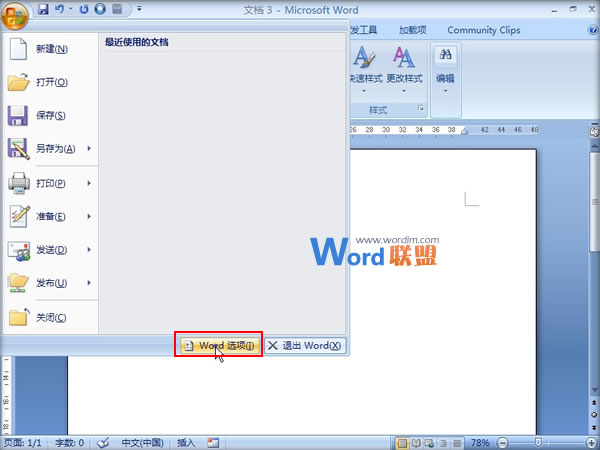600x450 pixels.
Task: Expand the 另存为(A) submenu arrow
Action: coord(90,148)
